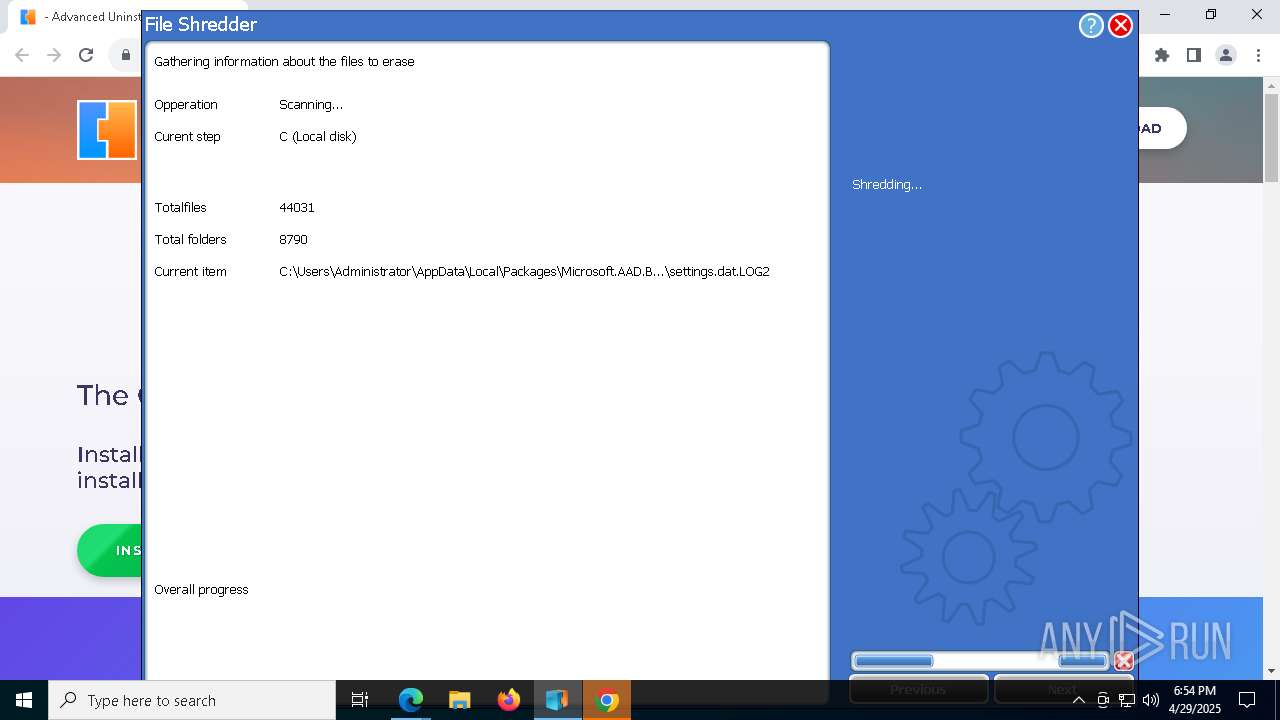
Task: Click the green INSTALL button on webpage
Action: [x=110, y=550]
